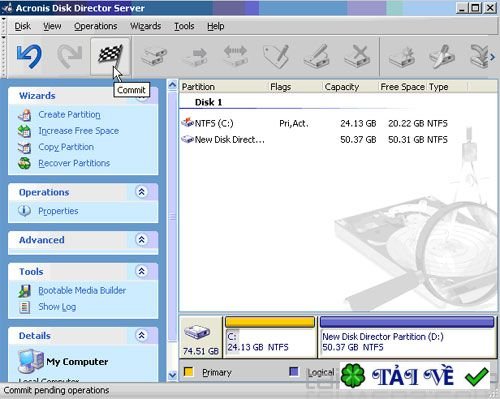This screenshot has height=399, width=500.
Task: Click the Bootable Media Builder icon
Action: click(25, 291)
